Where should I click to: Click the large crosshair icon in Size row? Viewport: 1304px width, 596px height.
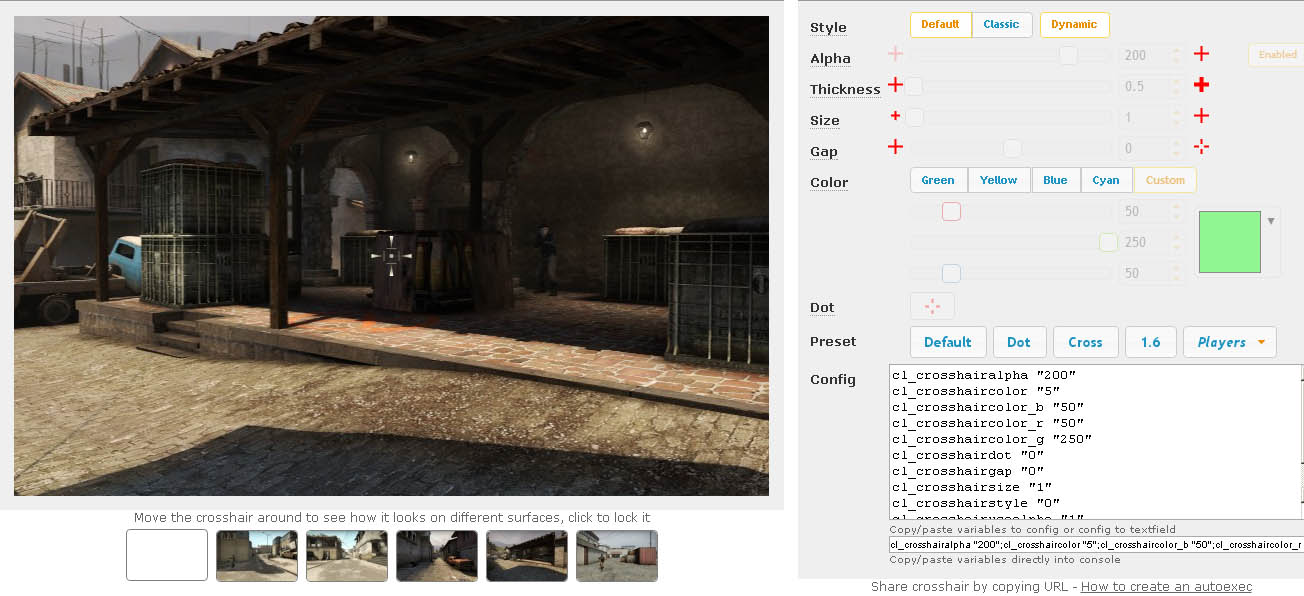coord(1201,116)
